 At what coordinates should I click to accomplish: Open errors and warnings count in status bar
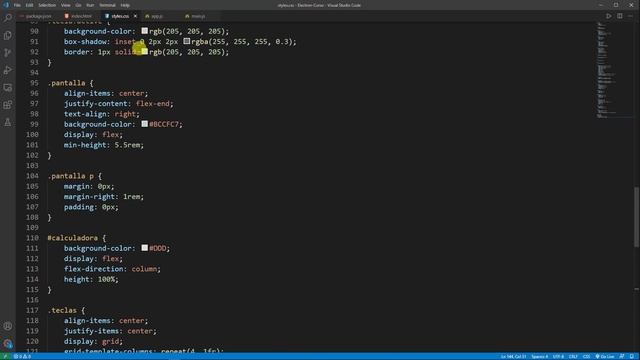22,356
